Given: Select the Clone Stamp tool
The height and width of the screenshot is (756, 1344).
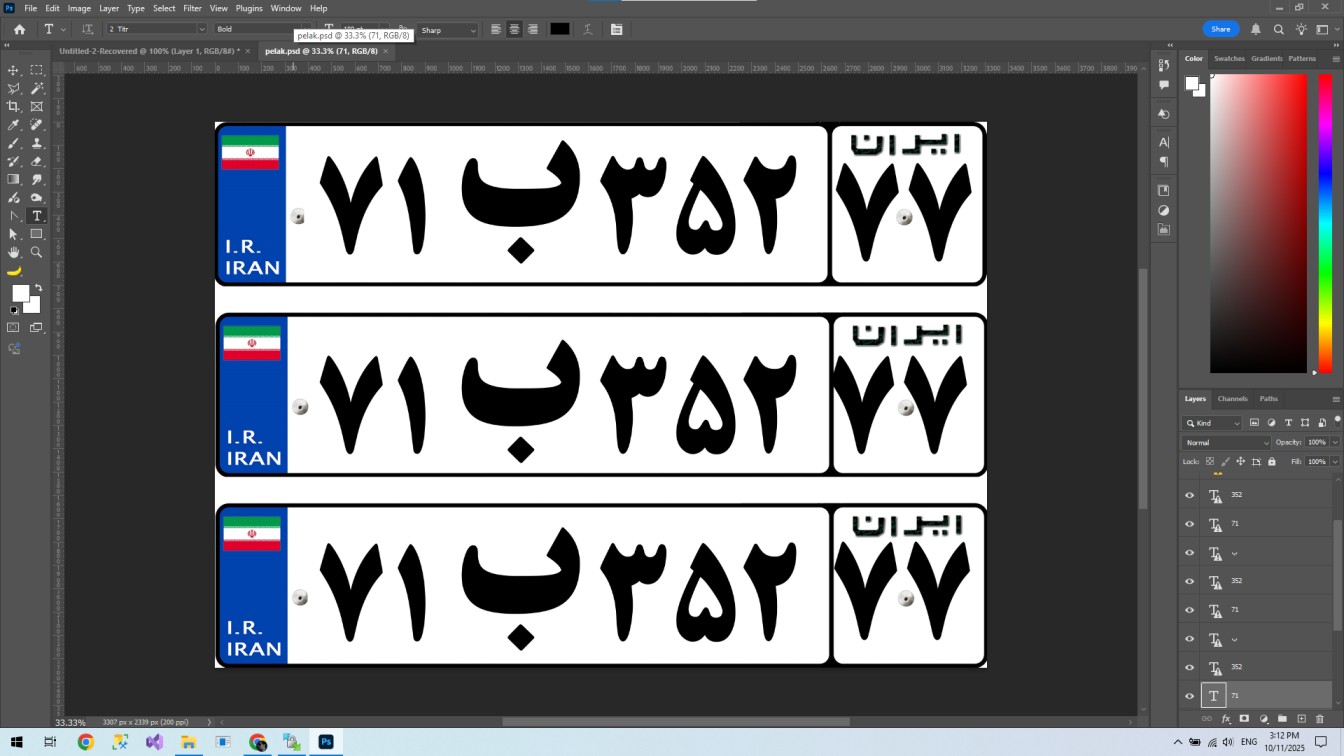Looking at the screenshot, I should pos(37,143).
